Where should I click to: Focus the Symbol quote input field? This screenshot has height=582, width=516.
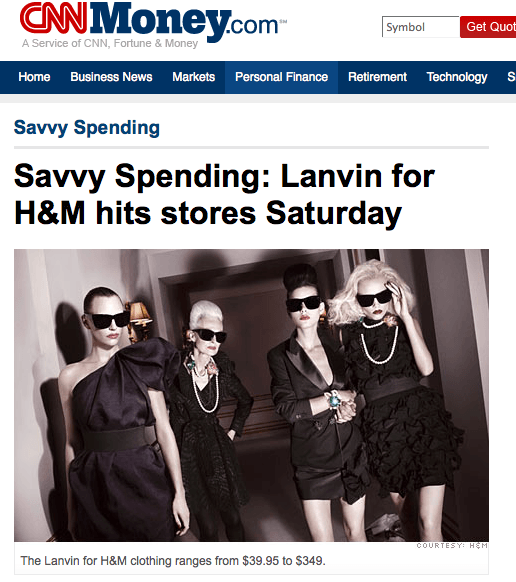(x=421, y=27)
